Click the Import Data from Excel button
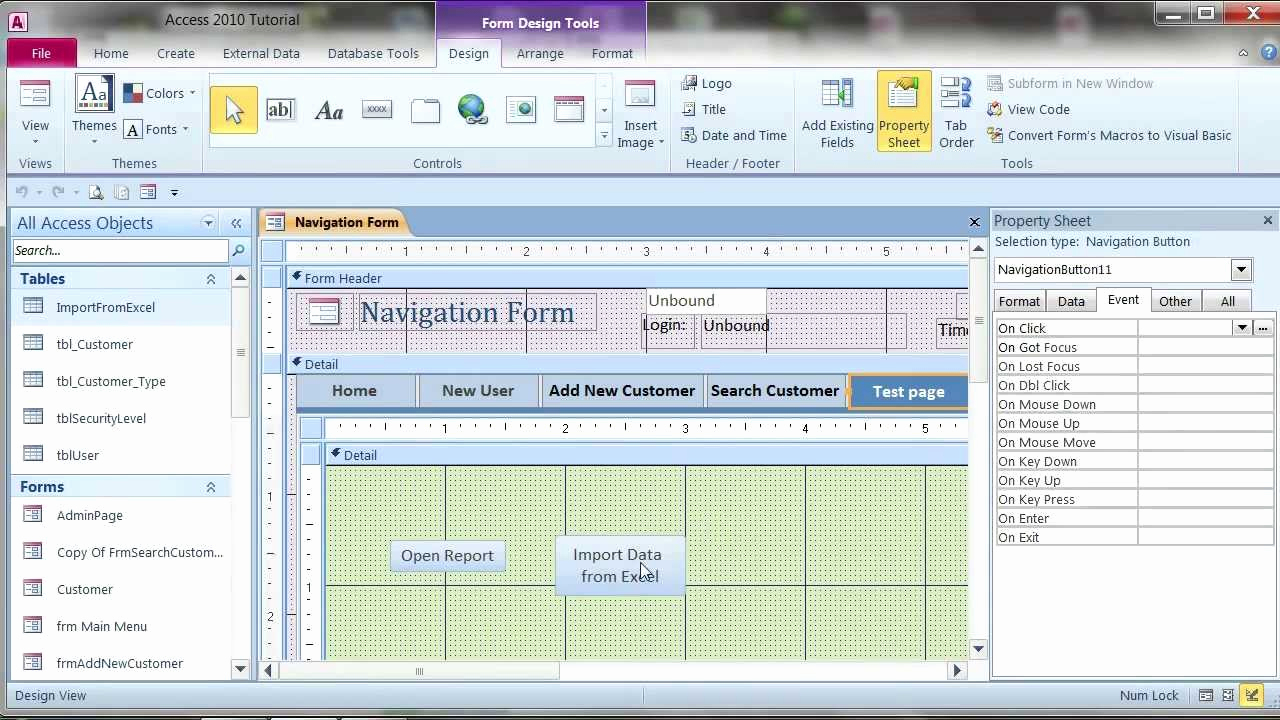The width and height of the screenshot is (1280, 720). click(617, 565)
